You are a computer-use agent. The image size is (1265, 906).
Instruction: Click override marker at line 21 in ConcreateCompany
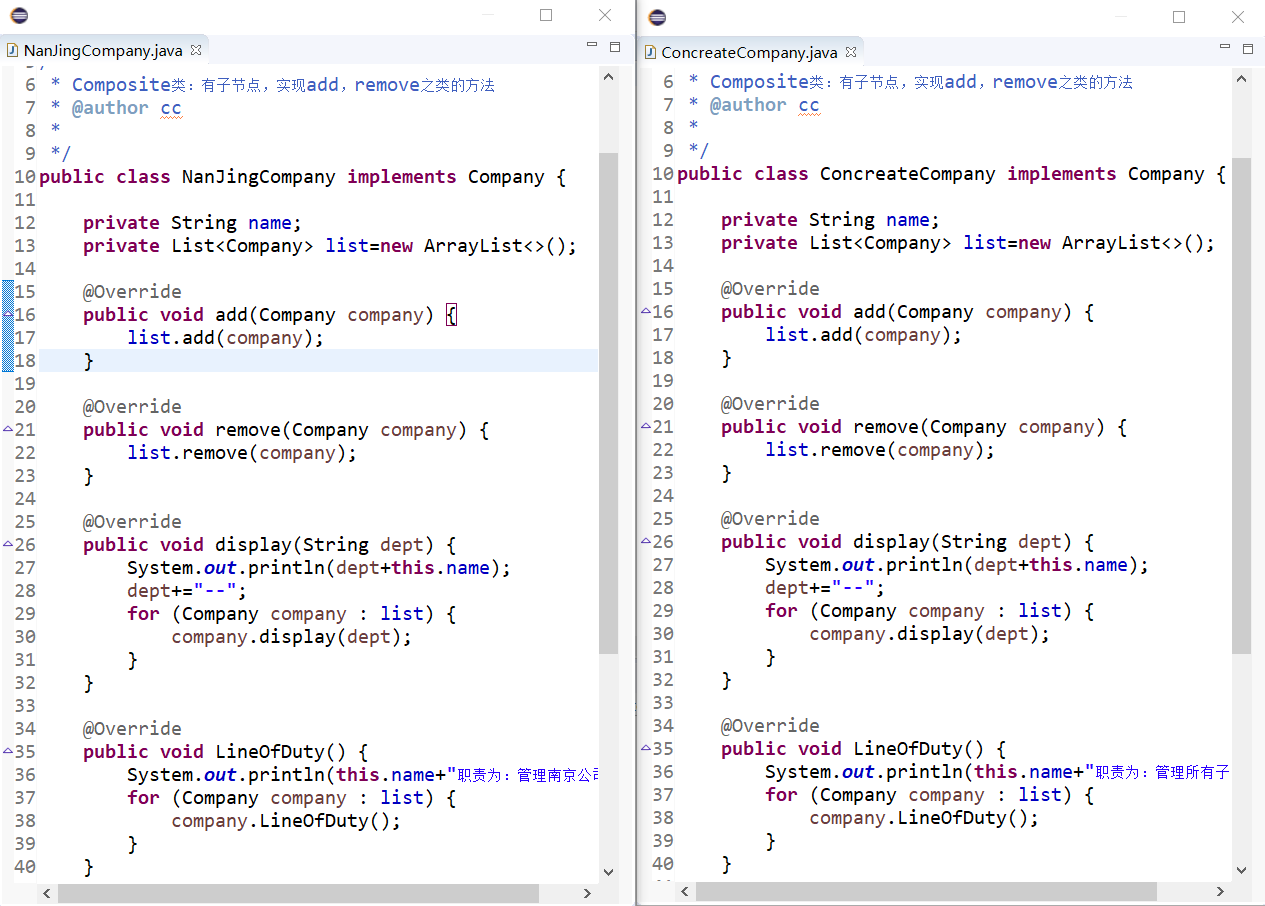pos(646,426)
